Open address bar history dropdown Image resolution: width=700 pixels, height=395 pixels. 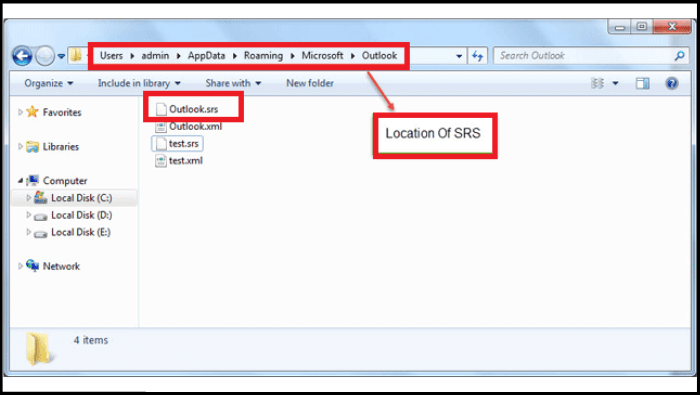pos(459,56)
